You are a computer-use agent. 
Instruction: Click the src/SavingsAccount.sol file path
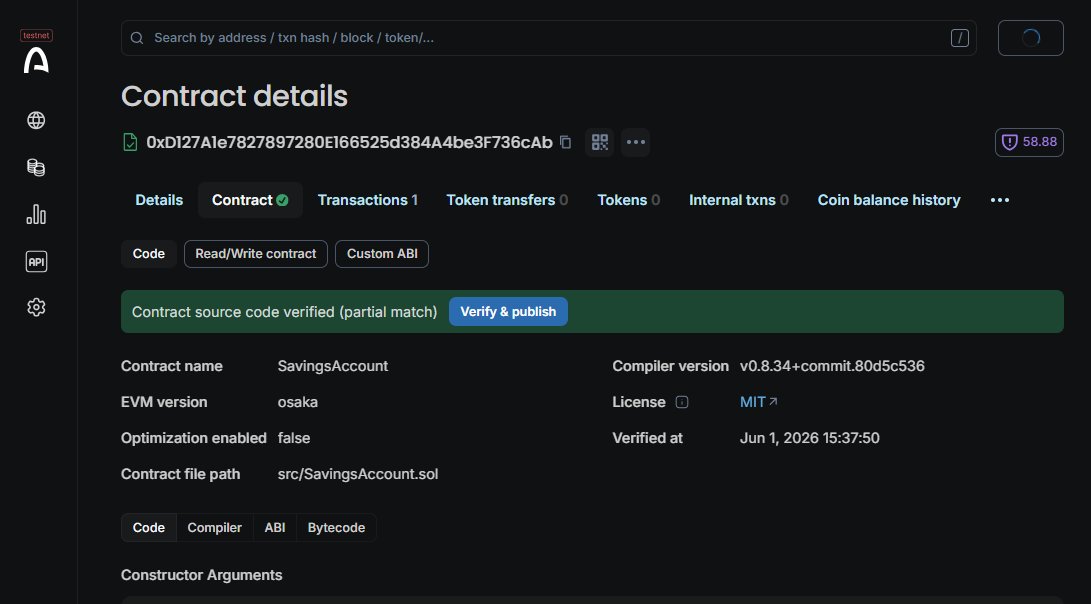click(x=358, y=474)
